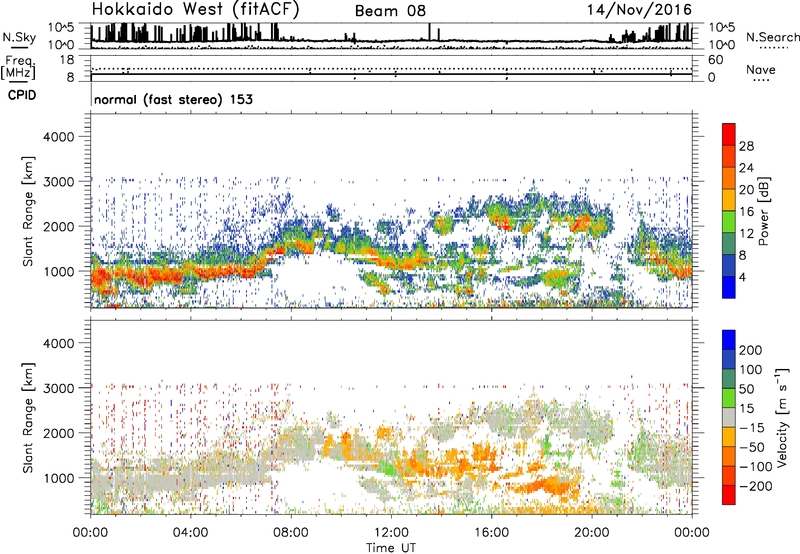
Task: Click the '4' power colorbar tick
Action: [x=742, y=277]
